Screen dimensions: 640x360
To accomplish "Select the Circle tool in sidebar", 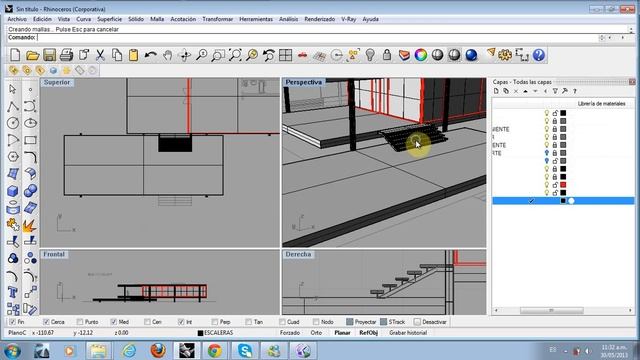I will pos(13,123).
